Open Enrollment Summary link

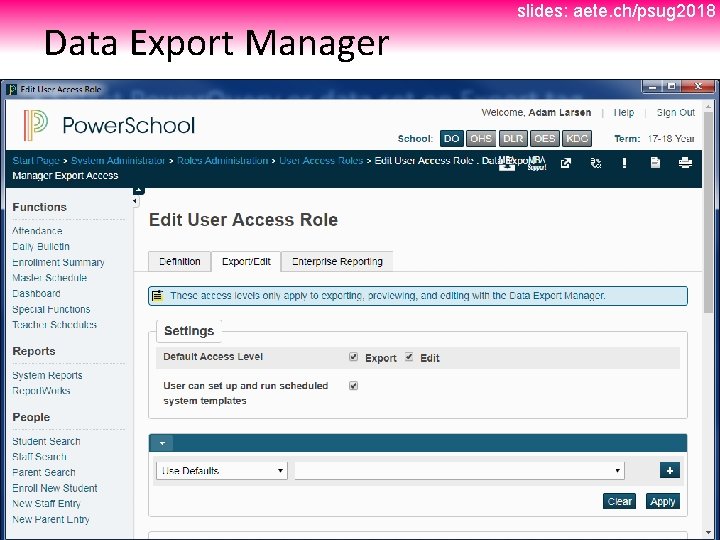(x=58, y=262)
